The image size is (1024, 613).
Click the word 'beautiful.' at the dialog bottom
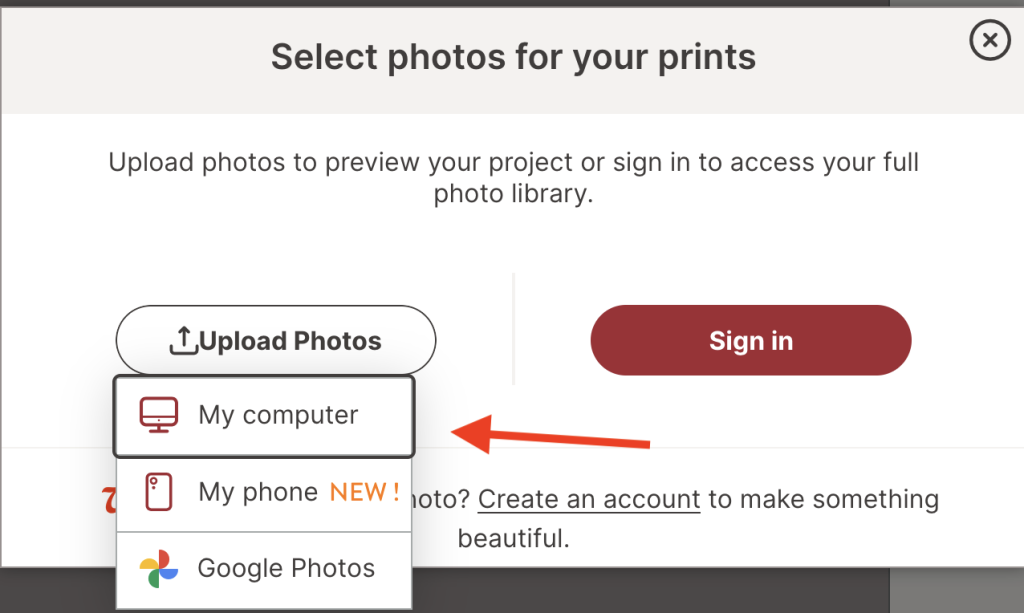513,539
